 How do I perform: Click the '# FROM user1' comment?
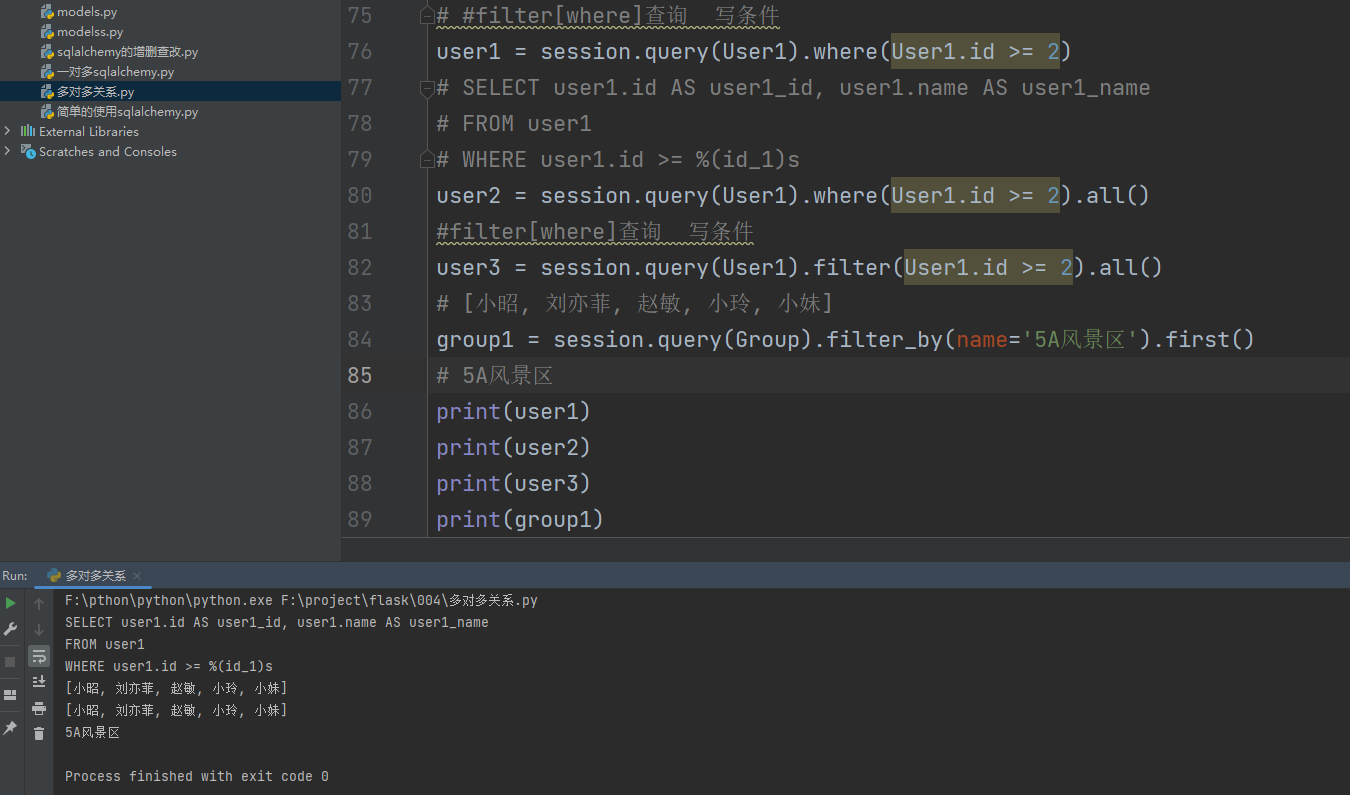(x=514, y=124)
